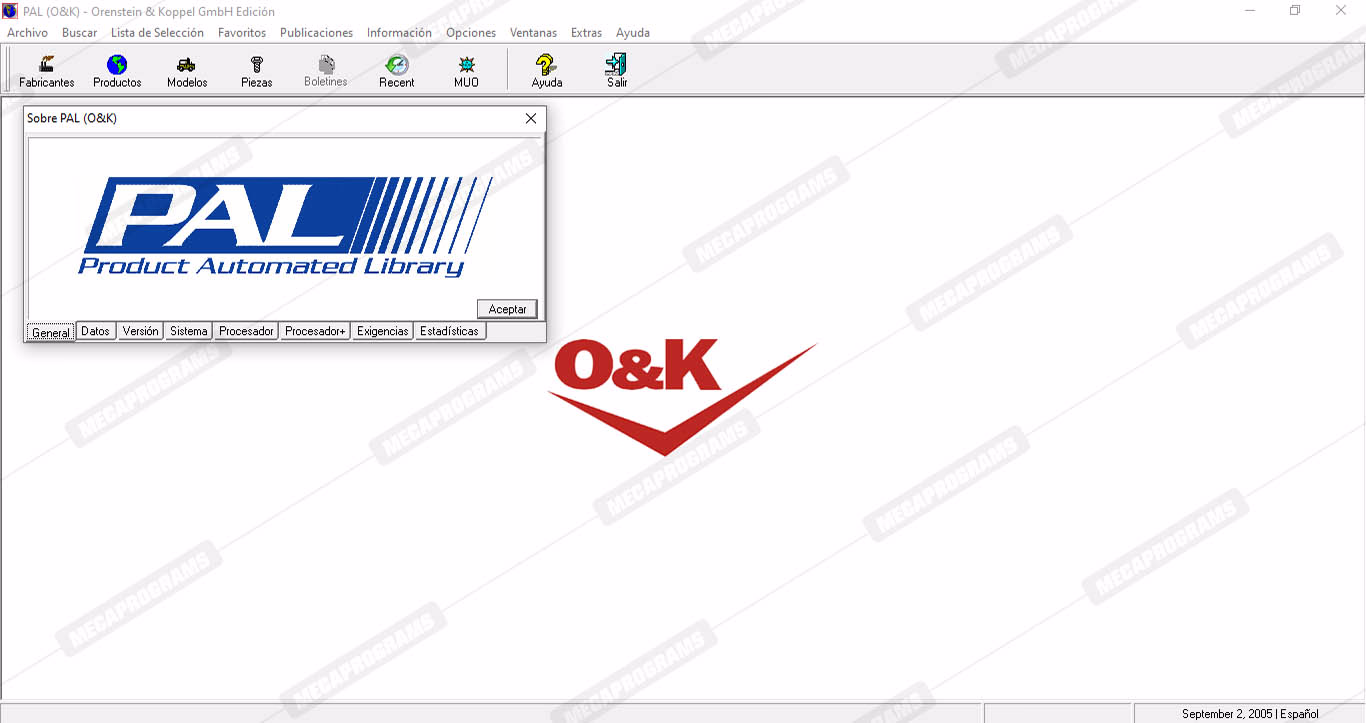Viewport: 1366px width, 723px height.
Task: Click the red O&K logo
Action: [x=682, y=396]
